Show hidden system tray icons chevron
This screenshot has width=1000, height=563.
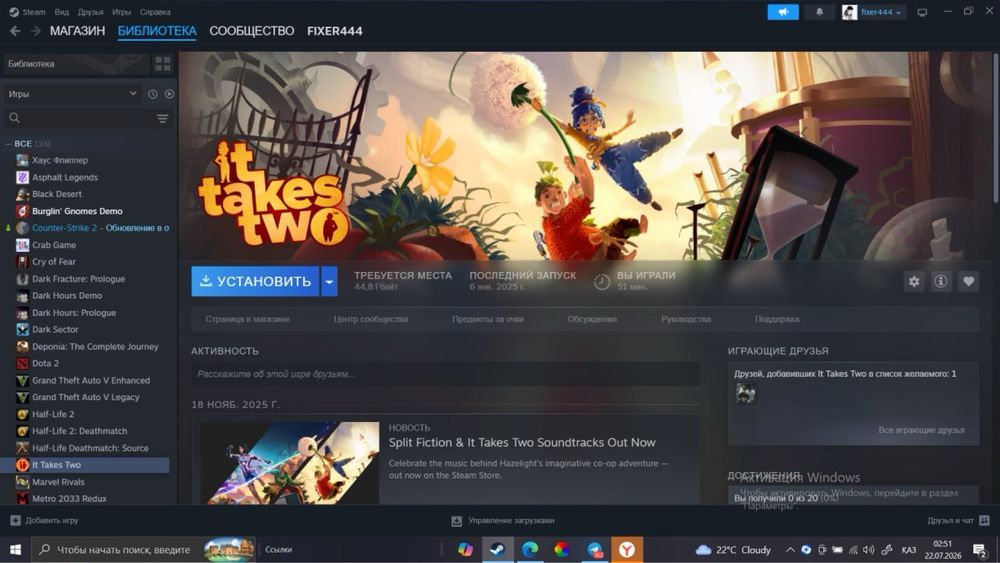(790, 550)
